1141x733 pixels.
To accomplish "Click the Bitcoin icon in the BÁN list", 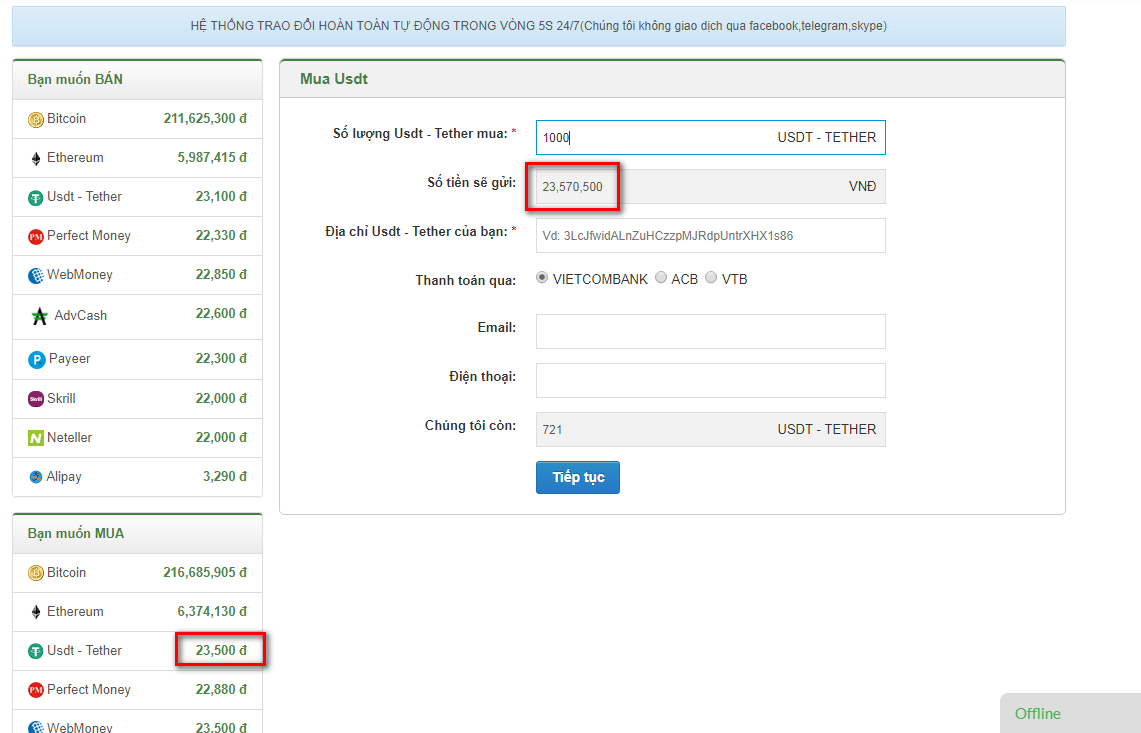I will tap(36, 119).
